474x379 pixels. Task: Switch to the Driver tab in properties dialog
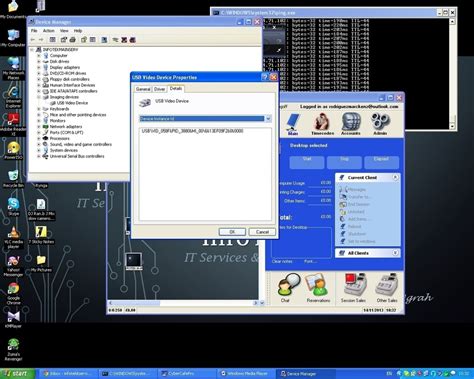pyautogui.click(x=159, y=89)
